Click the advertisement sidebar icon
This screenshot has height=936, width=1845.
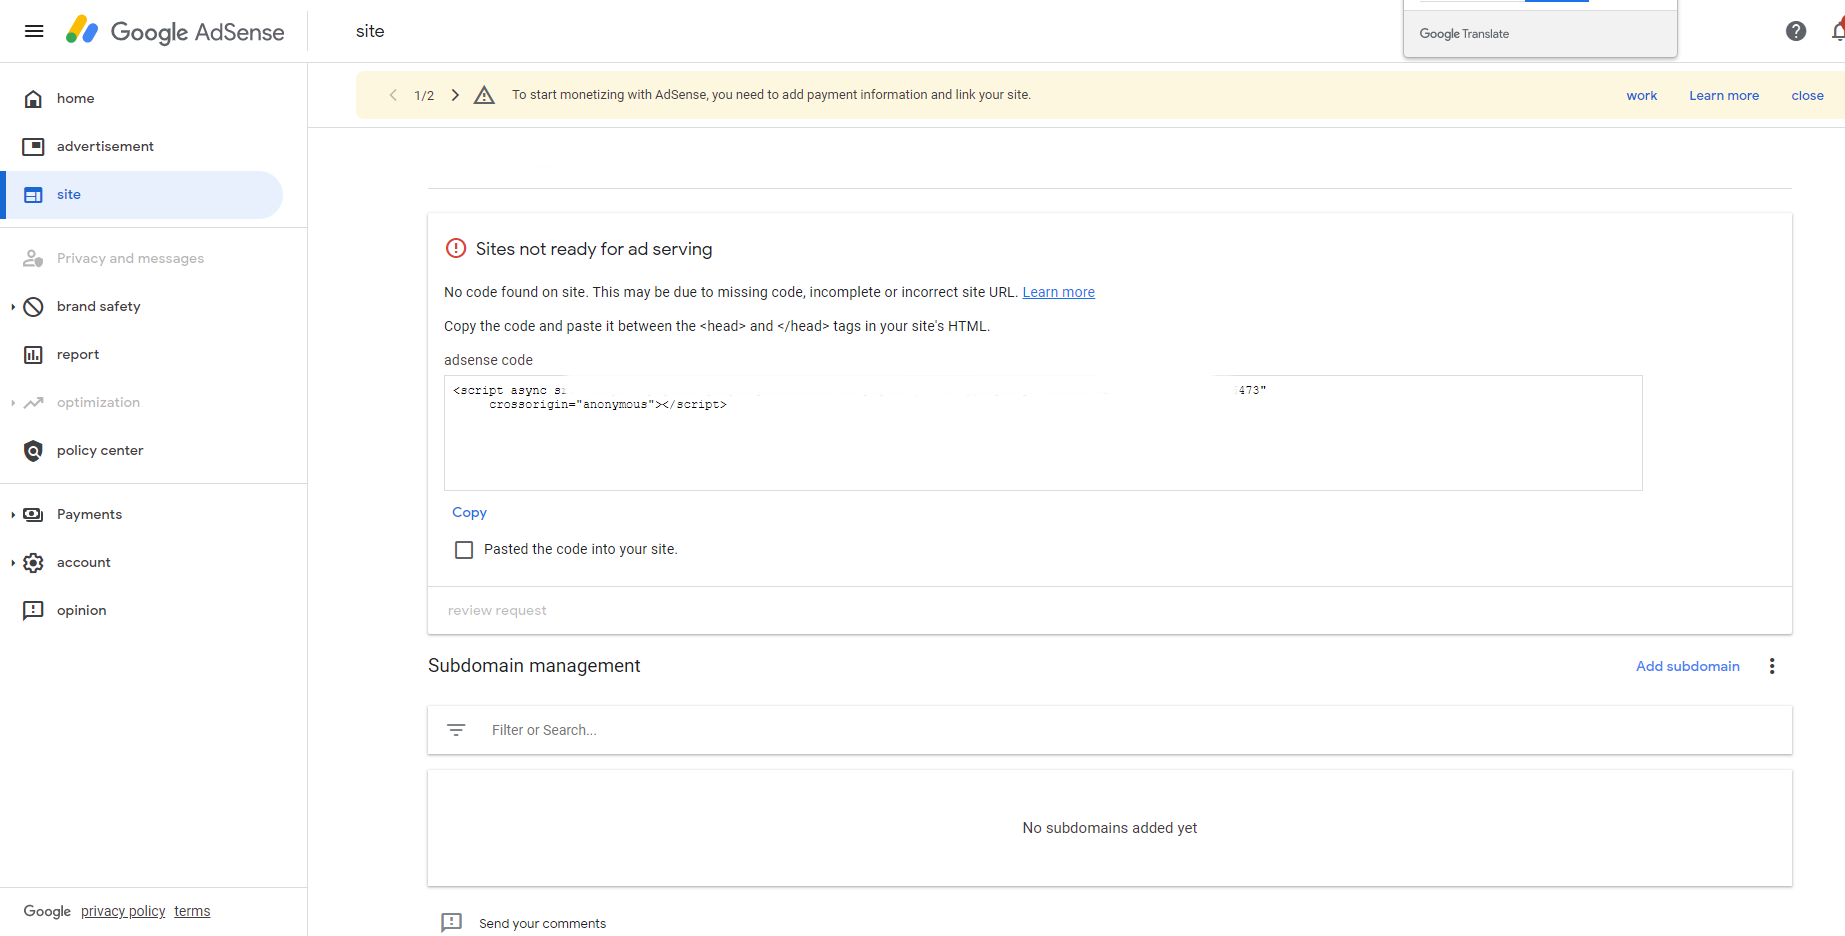click(33, 146)
